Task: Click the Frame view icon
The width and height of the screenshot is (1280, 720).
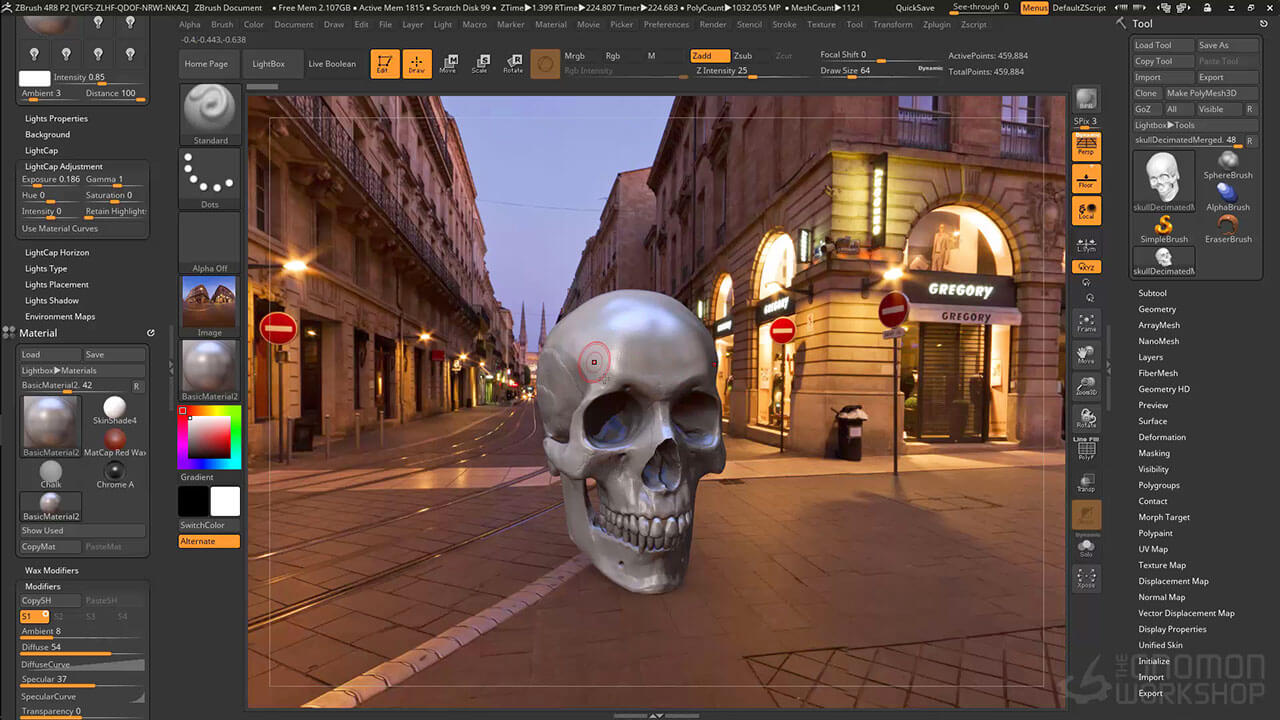Action: 1086,322
